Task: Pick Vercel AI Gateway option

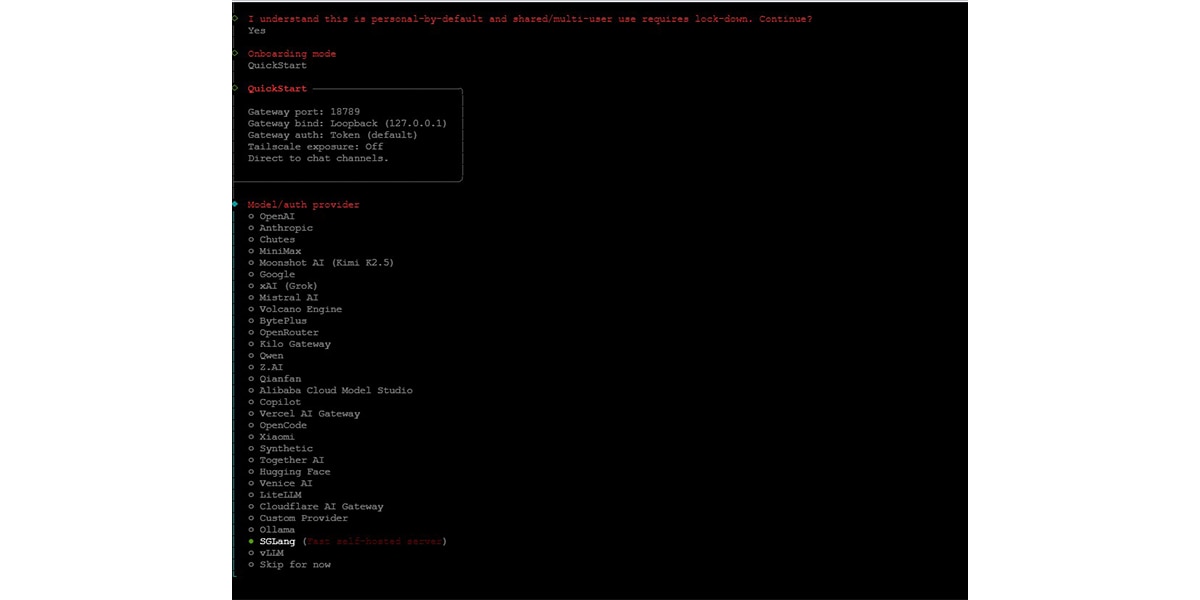Action: tap(309, 413)
